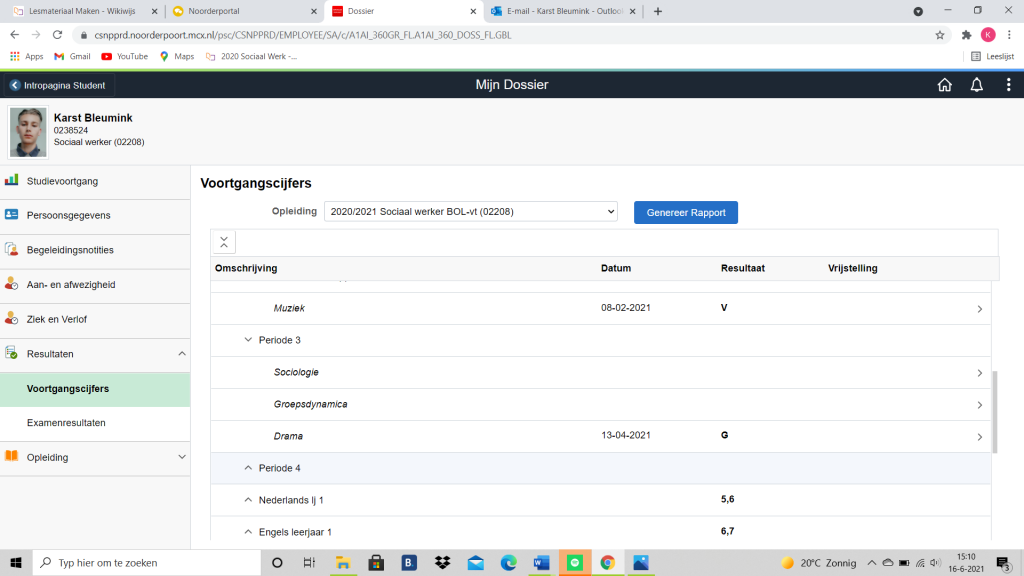This screenshot has height=576, width=1024.
Task: Collapse the Resultaten sidebar section
Action: click(x=181, y=354)
